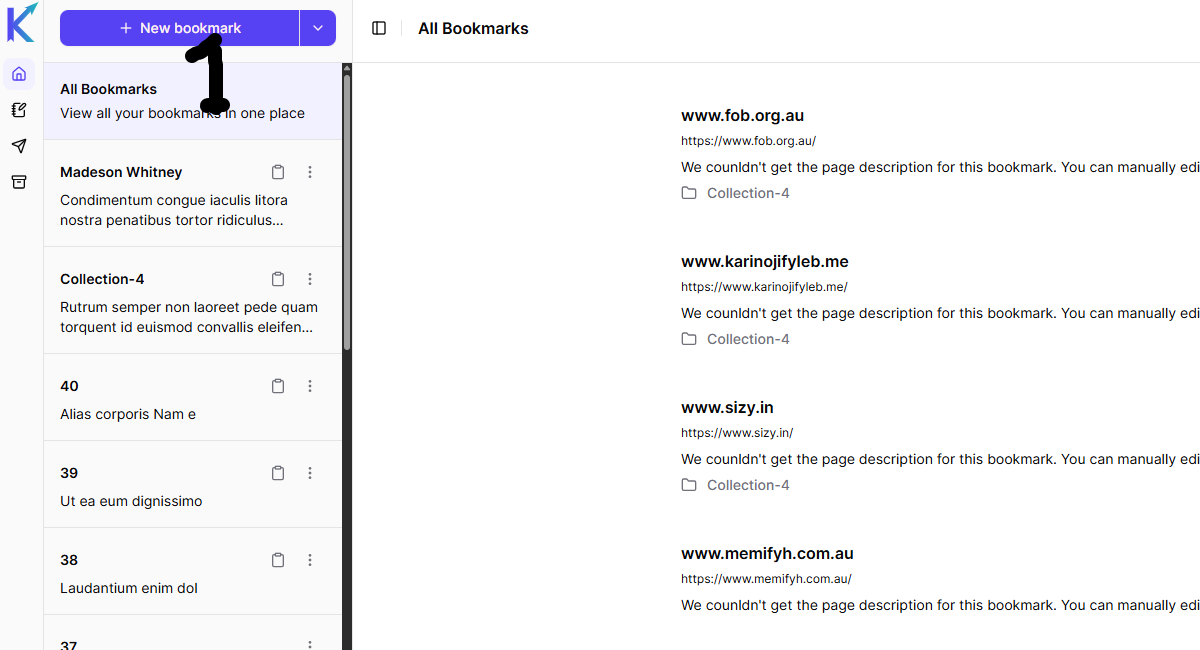Open the archive box icon
Image resolution: width=1200 pixels, height=650 pixels.
19,182
